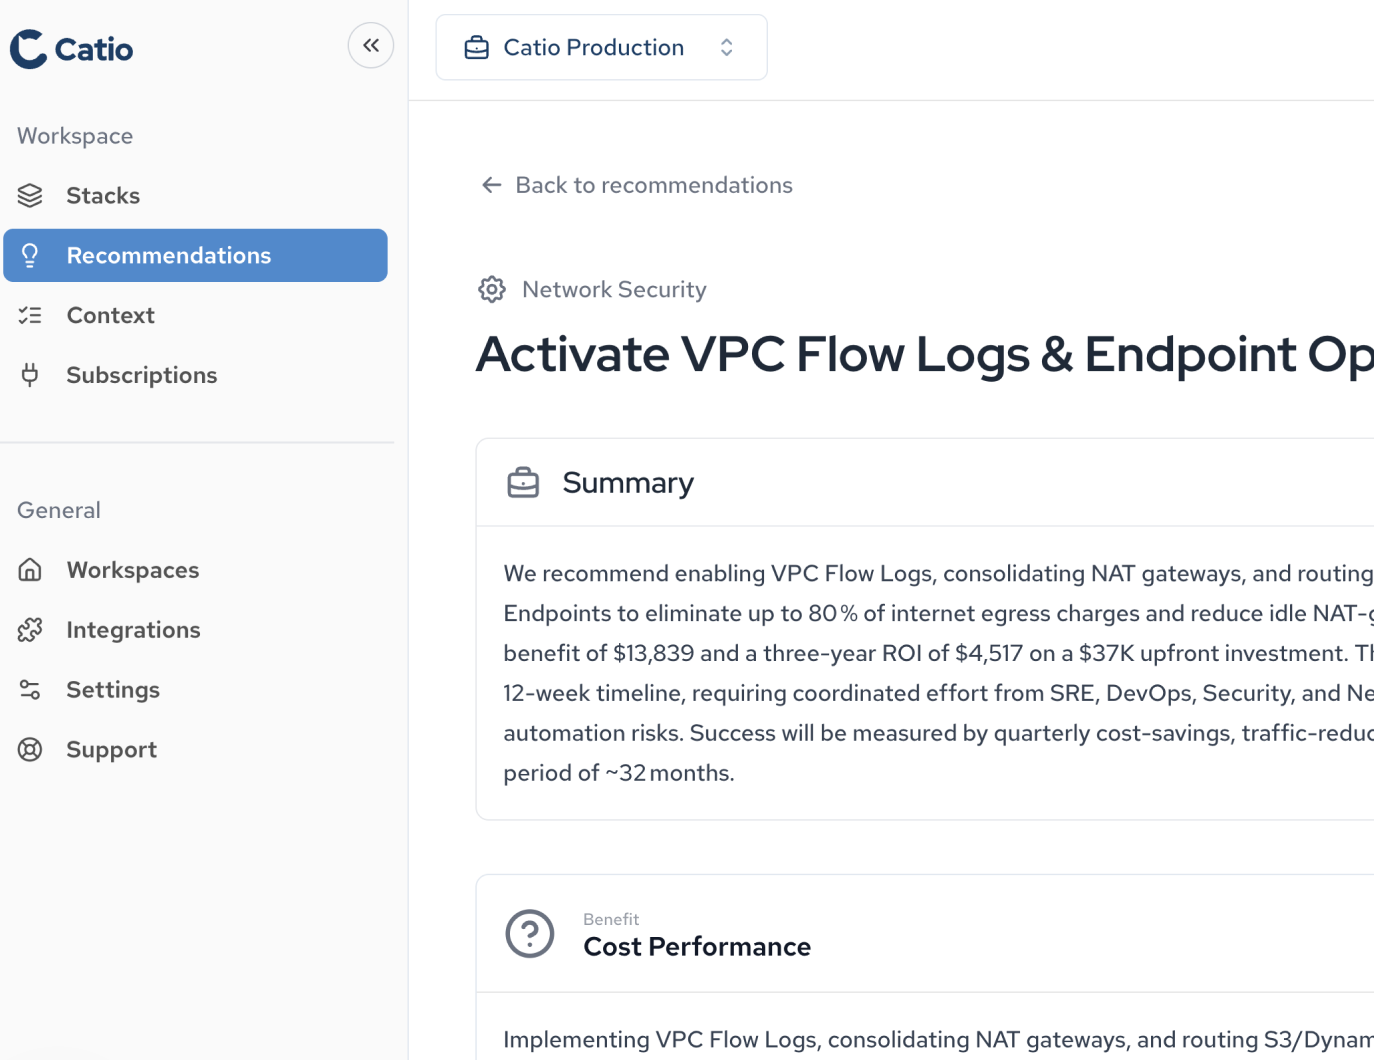Viewport: 1374px width, 1060px height.
Task: Open the Catio Production workspace dropdown
Action: click(600, 47)
